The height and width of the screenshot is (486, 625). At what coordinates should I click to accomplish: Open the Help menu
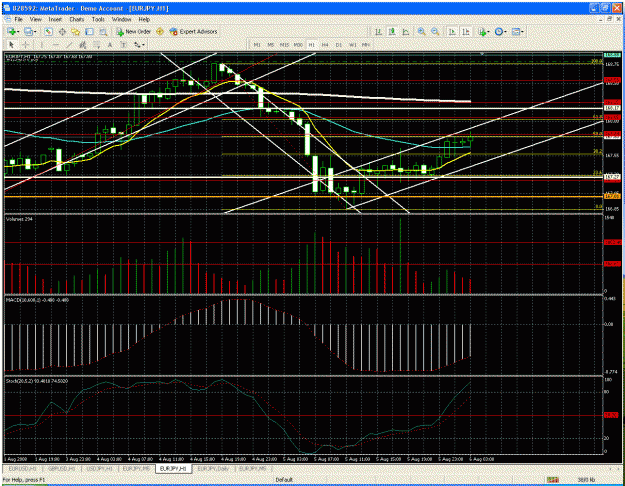coord(144,19)
